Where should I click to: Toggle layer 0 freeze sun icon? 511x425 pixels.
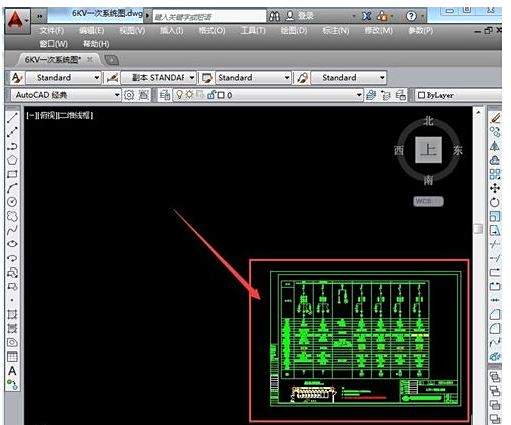[x=190, y=95]
